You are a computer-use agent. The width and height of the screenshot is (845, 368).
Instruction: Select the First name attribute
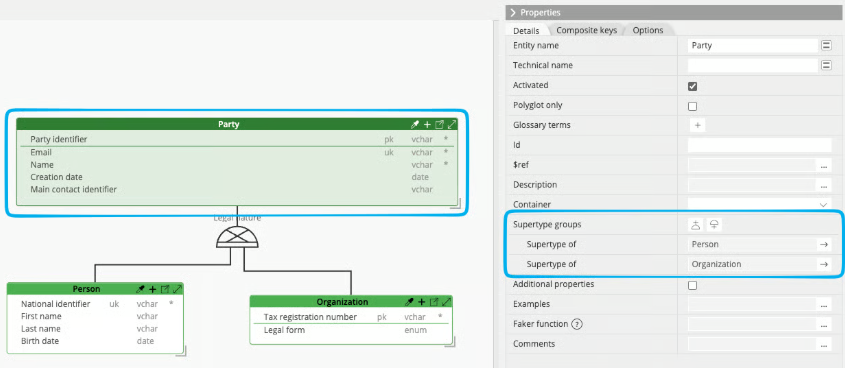coord(95,316)
